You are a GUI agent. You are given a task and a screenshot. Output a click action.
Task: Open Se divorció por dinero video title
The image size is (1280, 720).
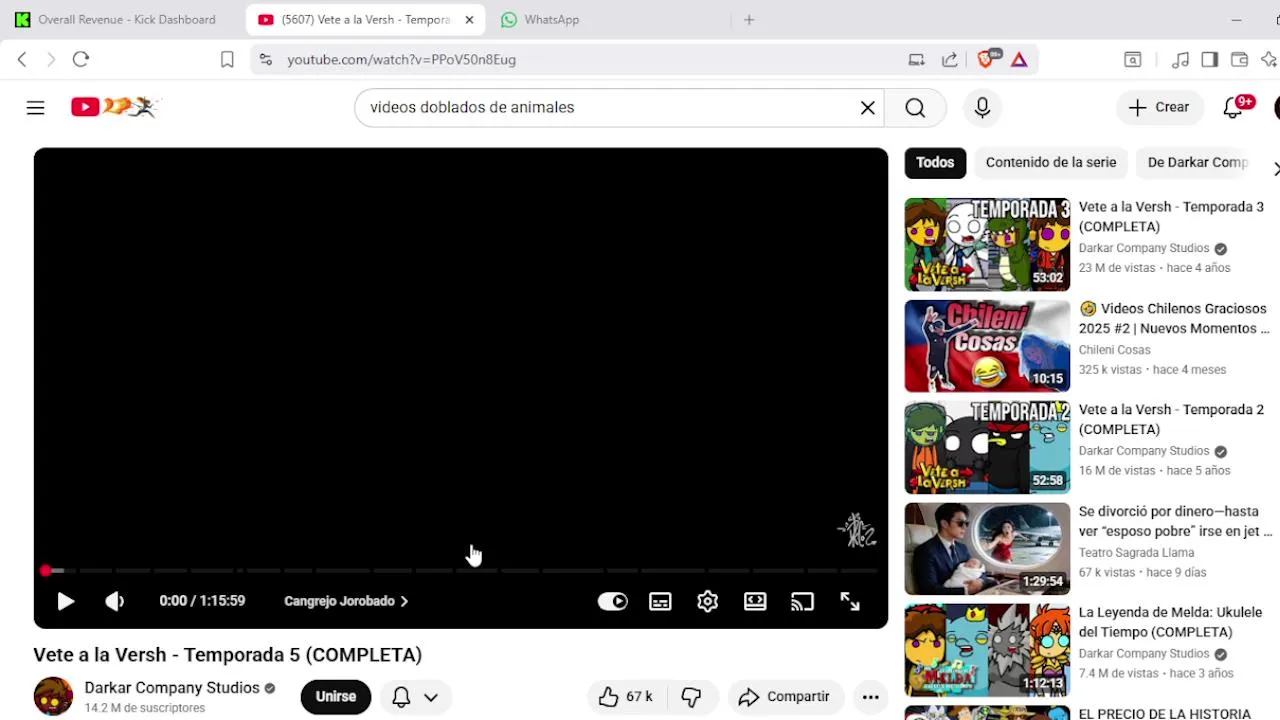tap(1175, 521)
